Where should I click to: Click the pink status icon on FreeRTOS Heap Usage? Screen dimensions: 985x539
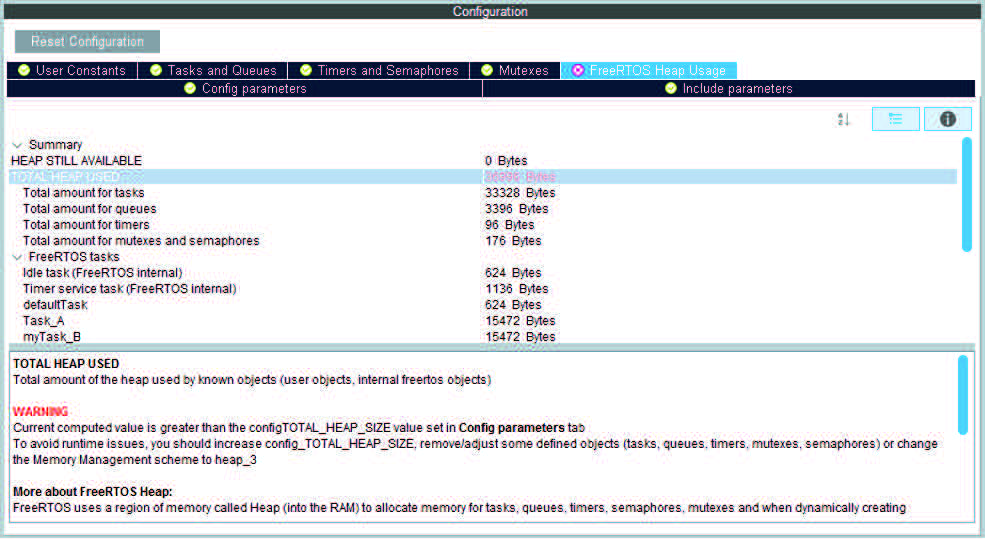tap(578, 70)
